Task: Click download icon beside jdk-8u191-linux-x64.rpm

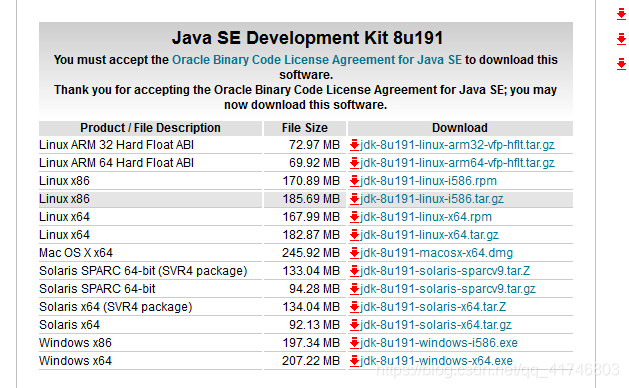Action: 354,217
